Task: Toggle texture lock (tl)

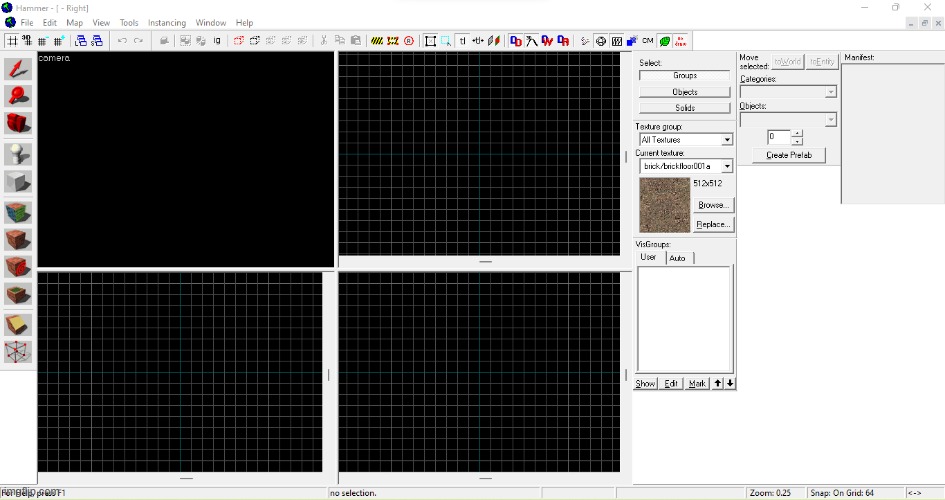Action: [x=463, y=41]
